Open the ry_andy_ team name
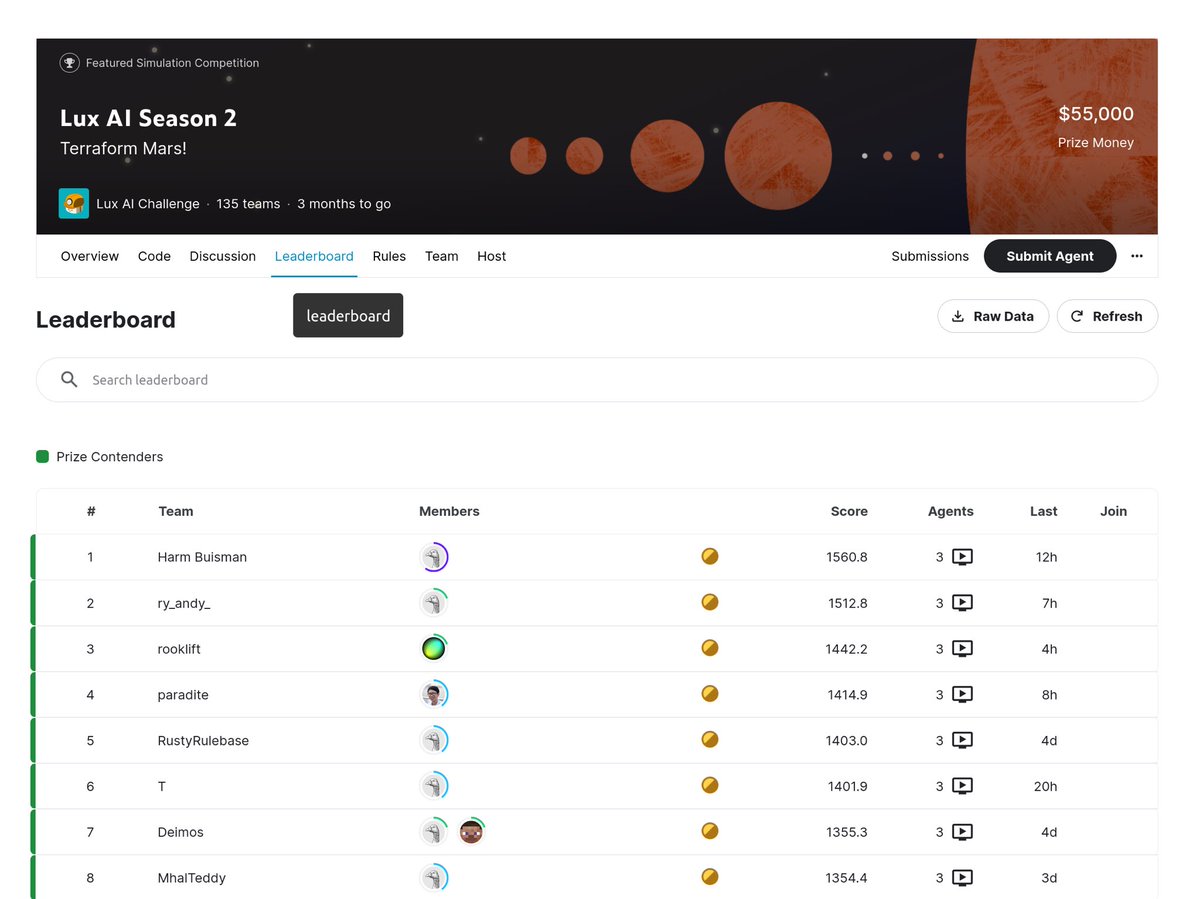Screen dimensions: 1200x899 (x=184, y=603)
